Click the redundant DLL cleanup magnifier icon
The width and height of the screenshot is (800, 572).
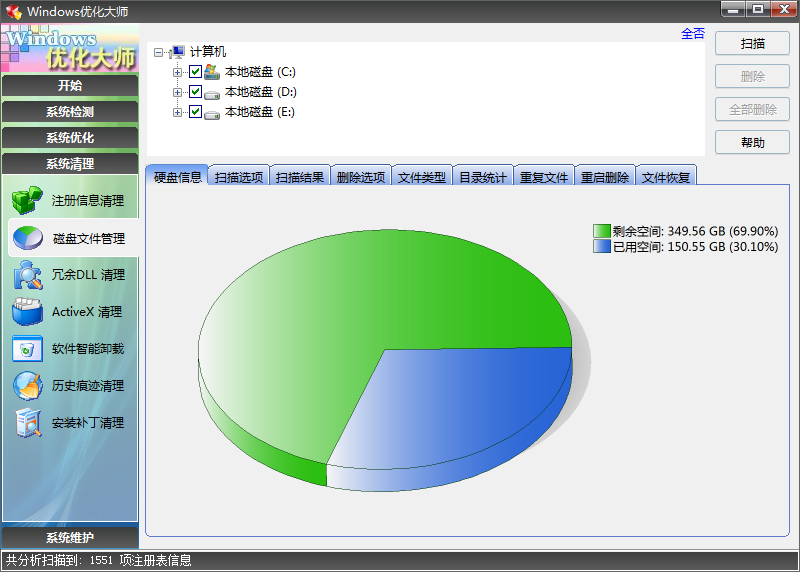[28, 275]
